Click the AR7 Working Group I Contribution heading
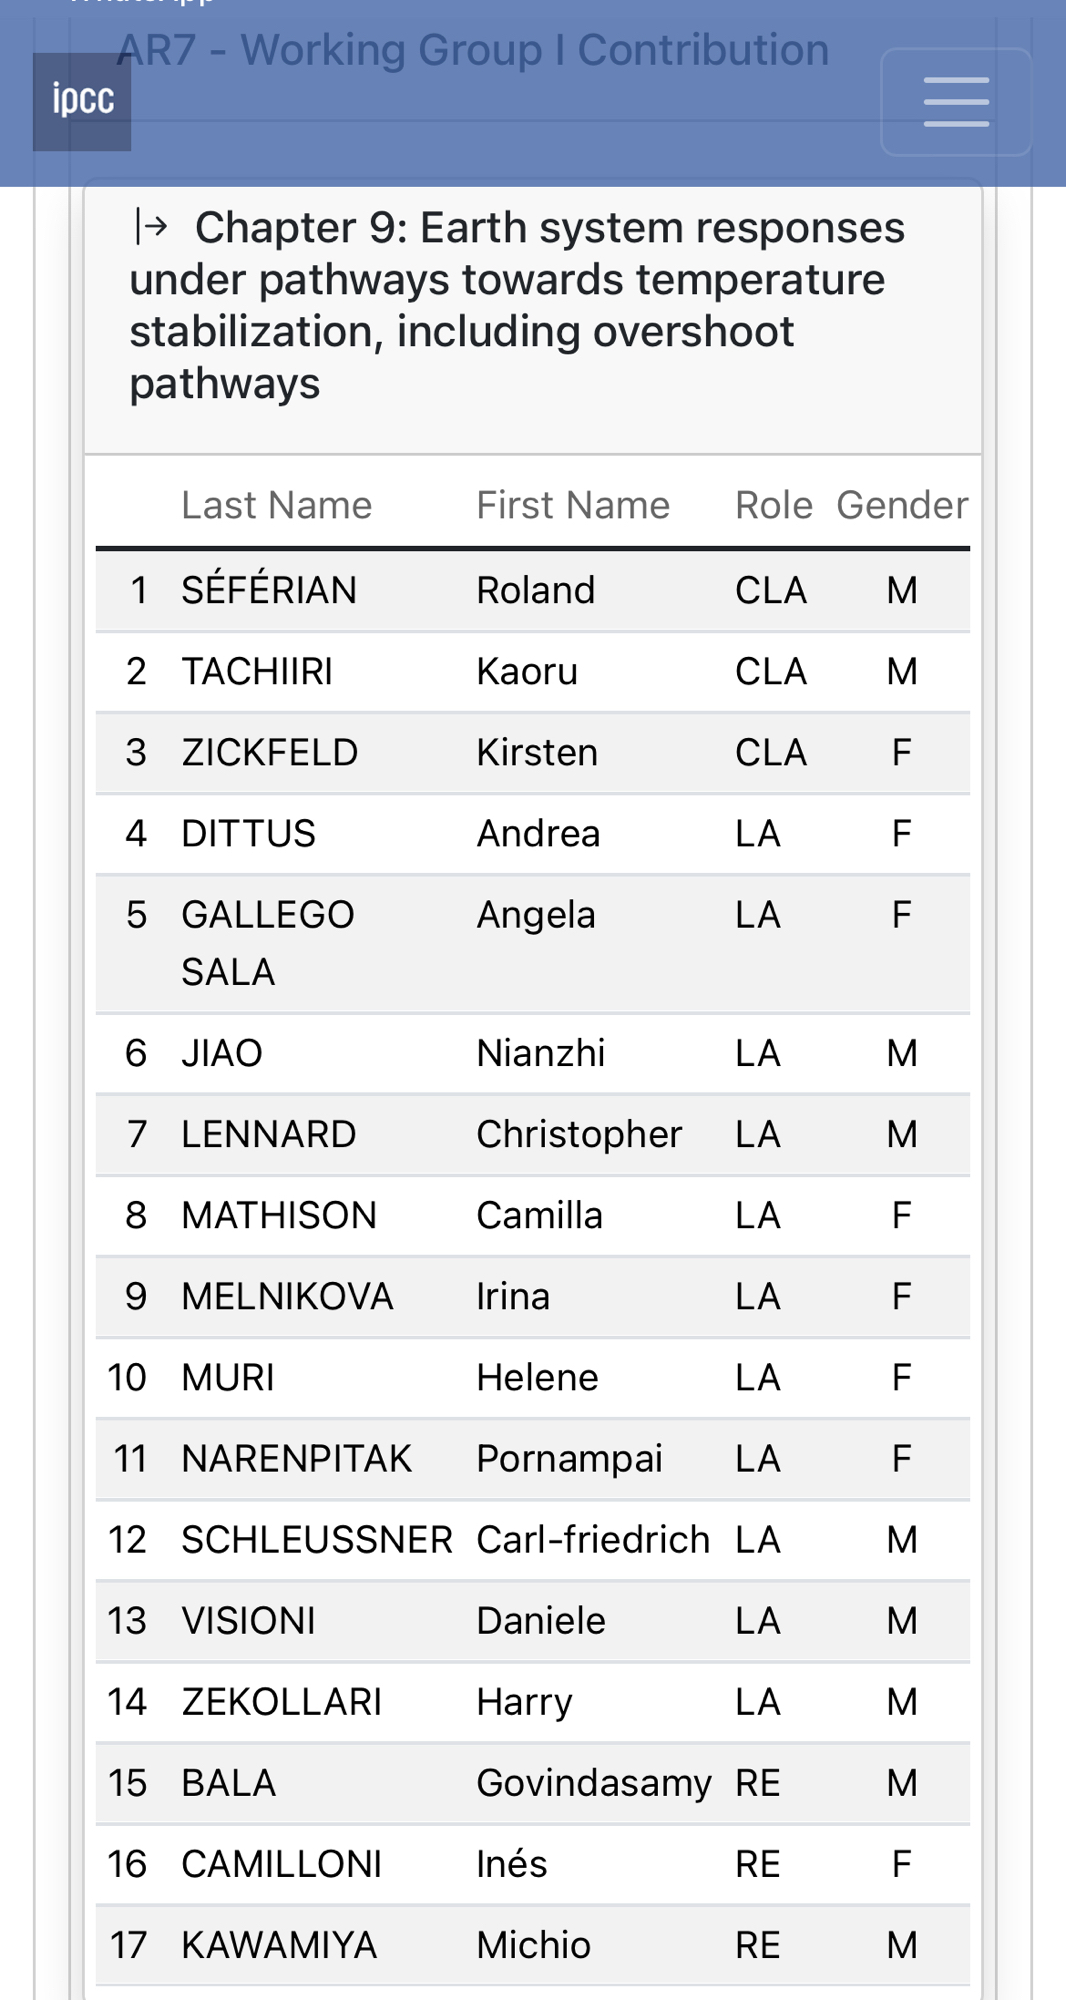 coord(473,50)
